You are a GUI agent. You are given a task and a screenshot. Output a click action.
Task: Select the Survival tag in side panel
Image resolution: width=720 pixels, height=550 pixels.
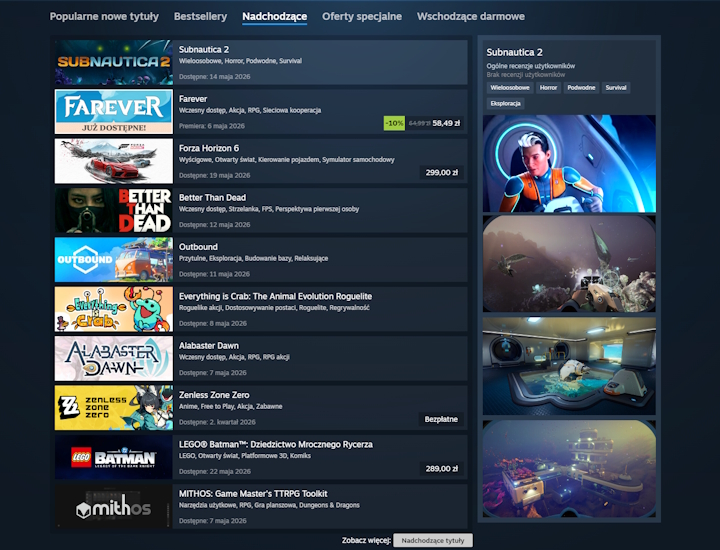(x=616, y=88)
